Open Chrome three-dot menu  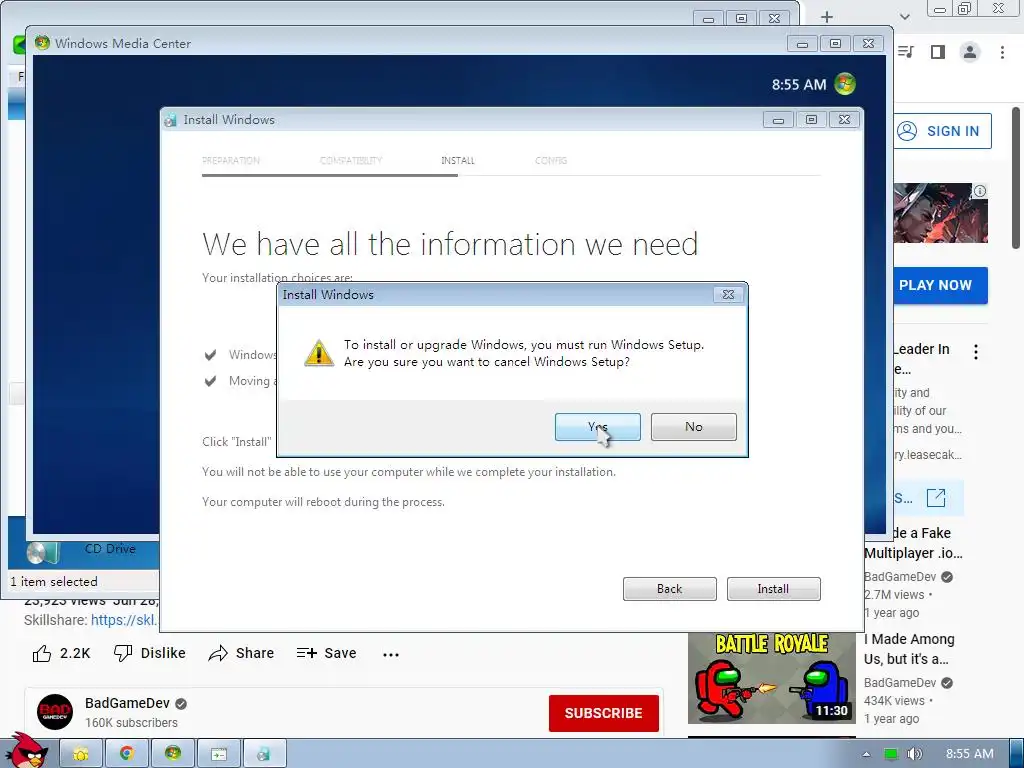[x=1002, y=52]
